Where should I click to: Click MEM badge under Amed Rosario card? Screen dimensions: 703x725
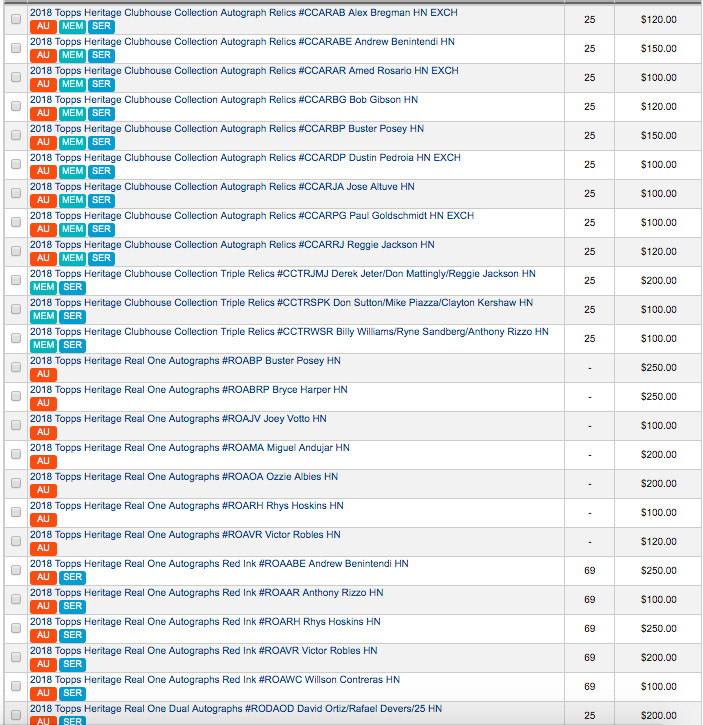72,84
